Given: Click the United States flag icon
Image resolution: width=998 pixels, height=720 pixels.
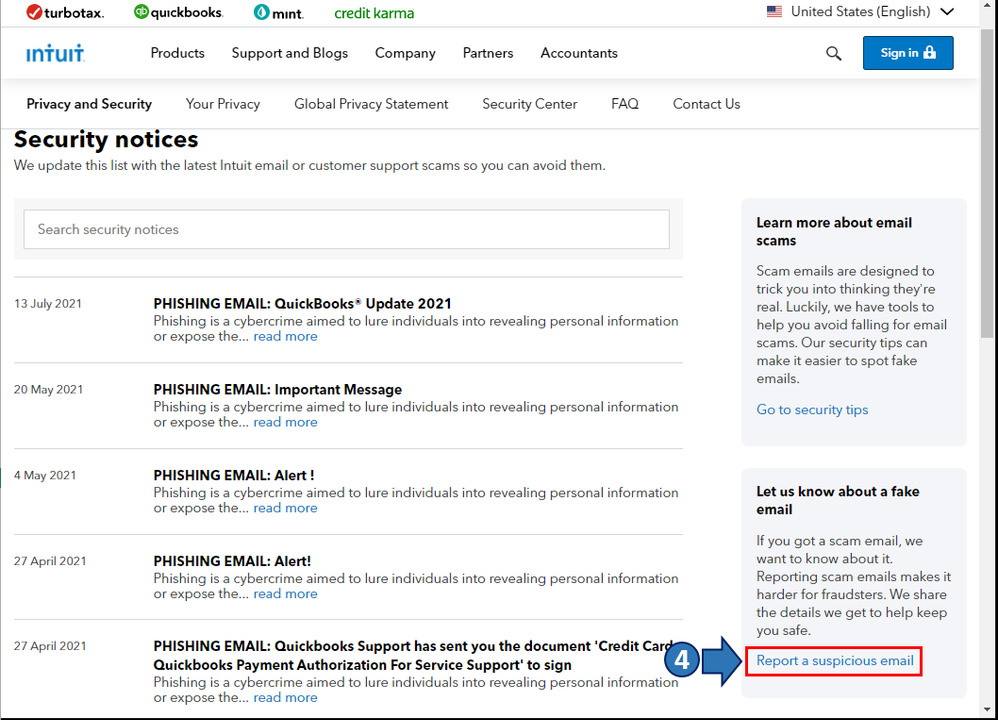Looking at the screenshot, I should [x=774, y=11].
